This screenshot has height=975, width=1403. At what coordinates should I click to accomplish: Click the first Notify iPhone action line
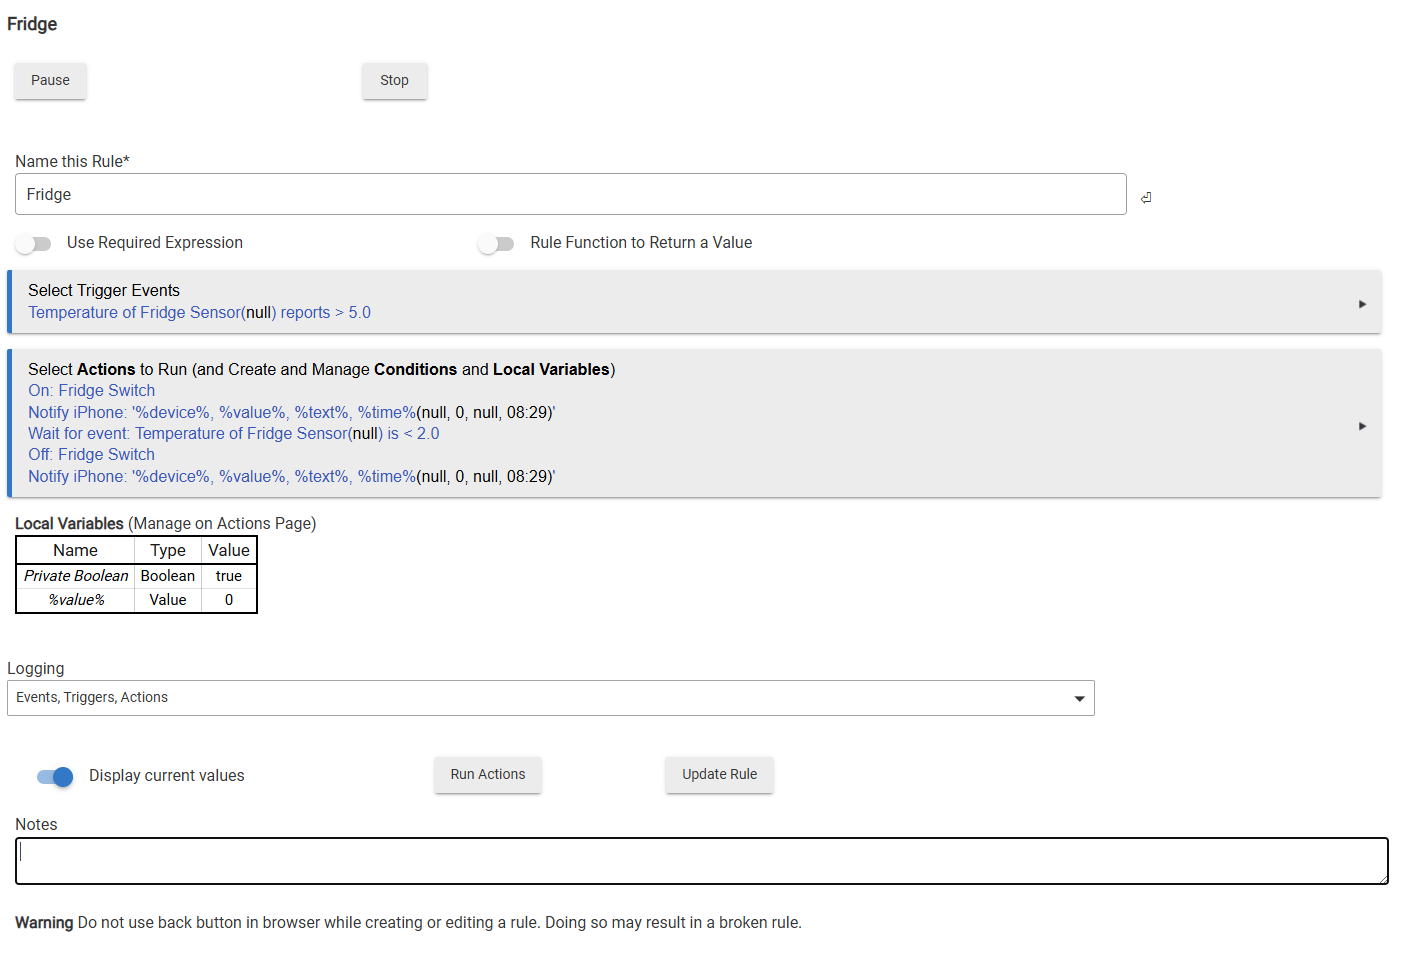pyautogui.click(x=290, y=413)
